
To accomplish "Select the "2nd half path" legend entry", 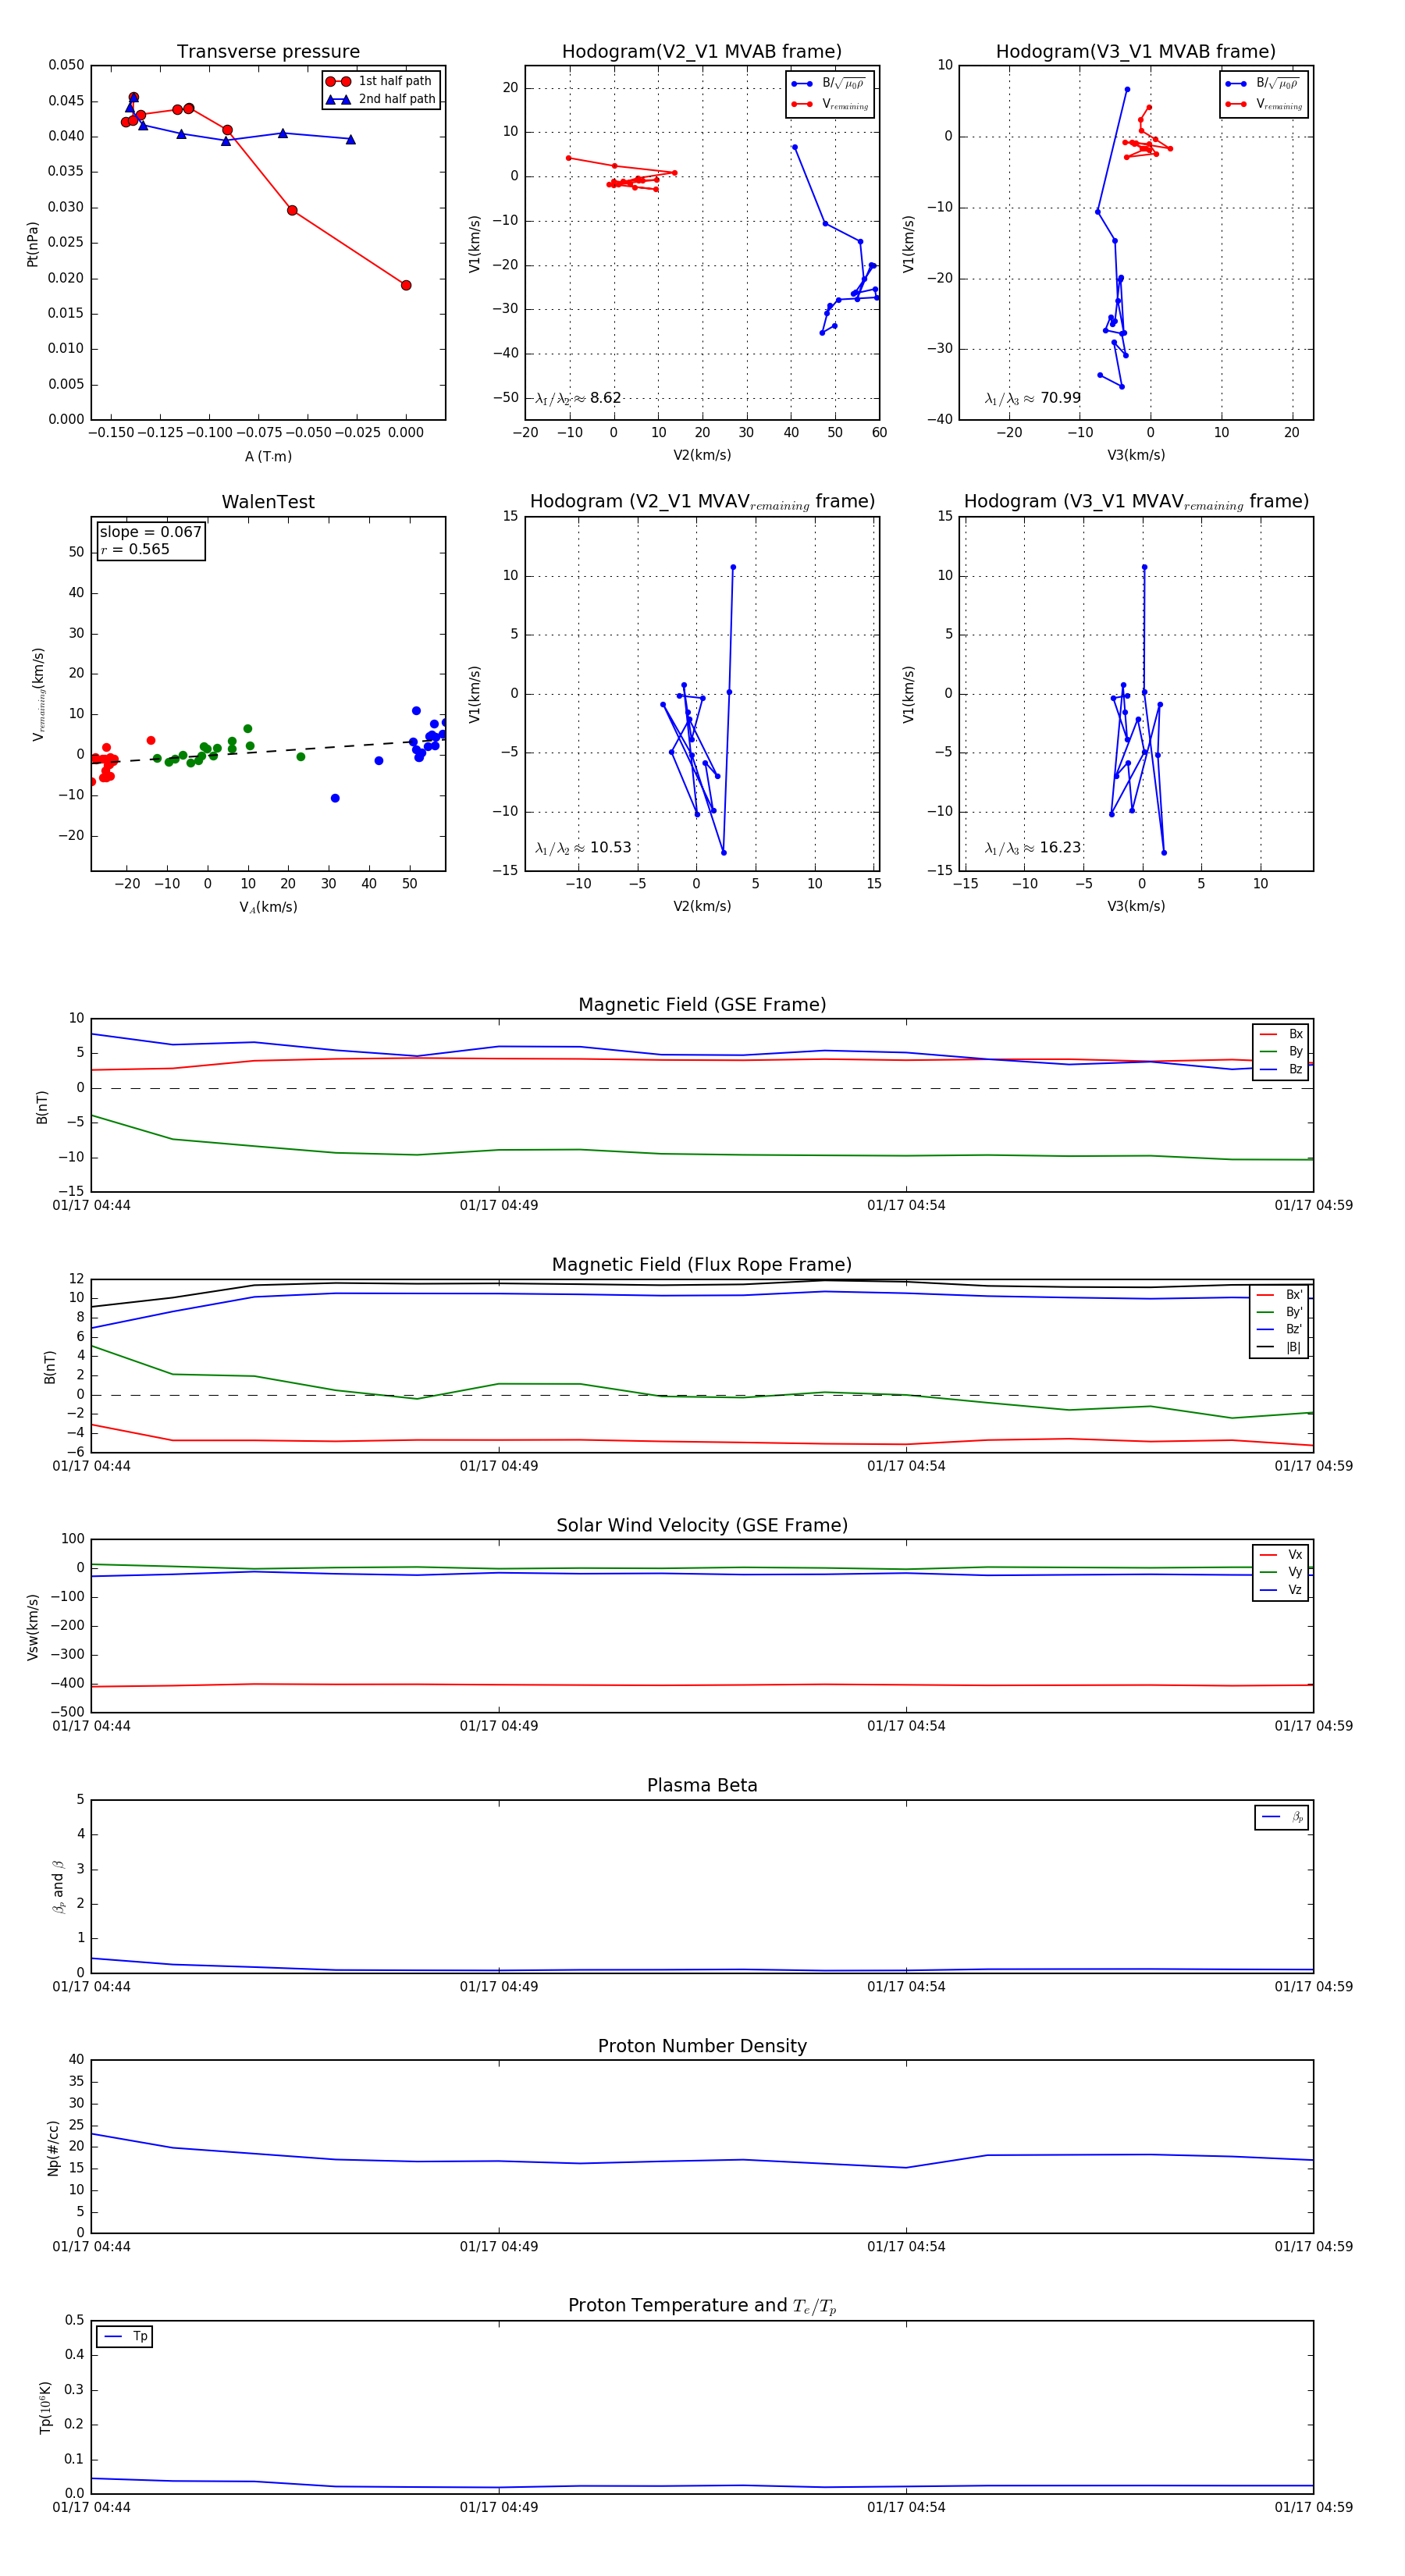I will (x=381, y=99).
